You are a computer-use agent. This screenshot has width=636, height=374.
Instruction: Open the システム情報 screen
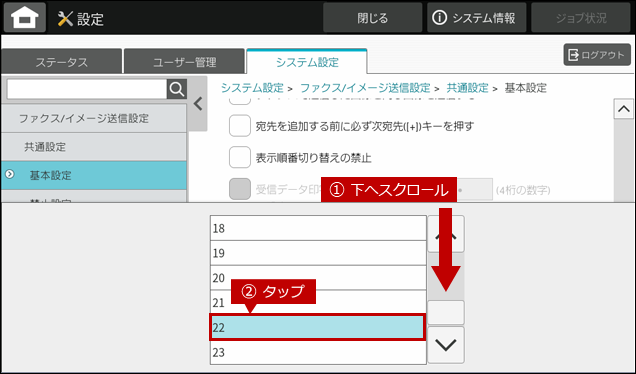(476, 18)
